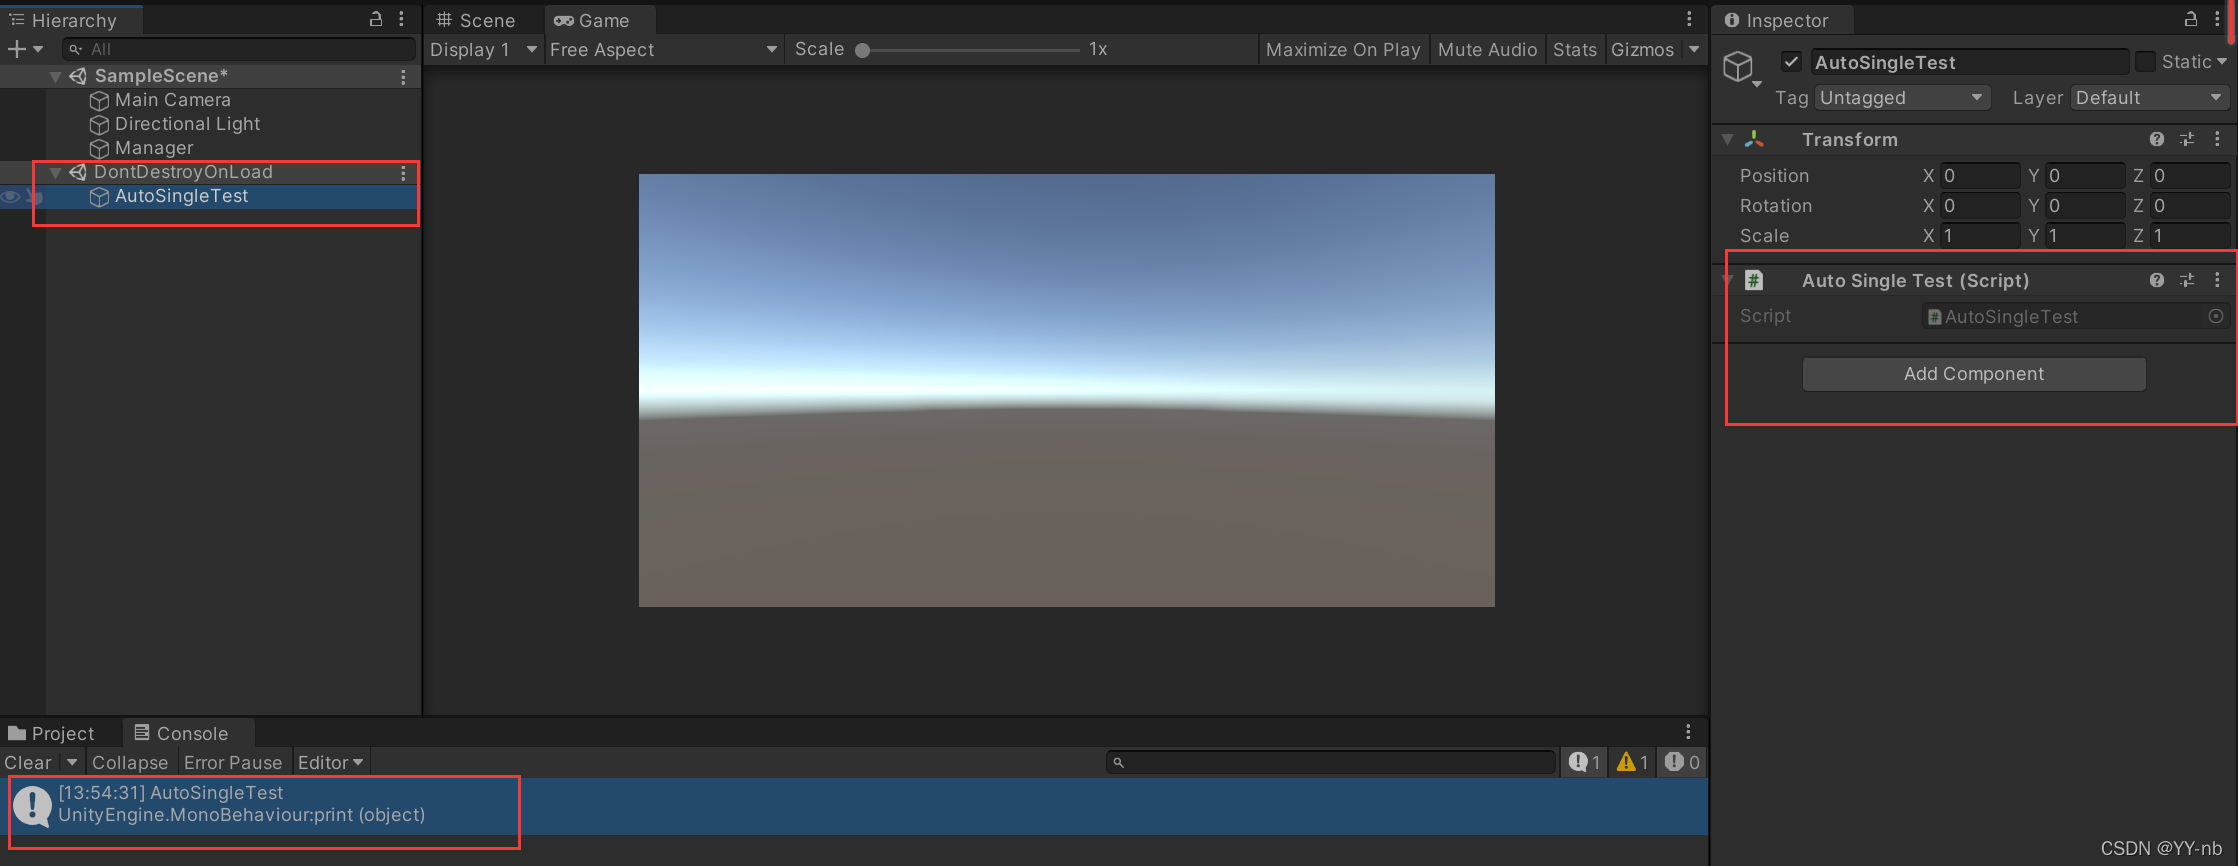Select Directional Light object
Viewport: 2238px width, 866px height.
(187, 124)
